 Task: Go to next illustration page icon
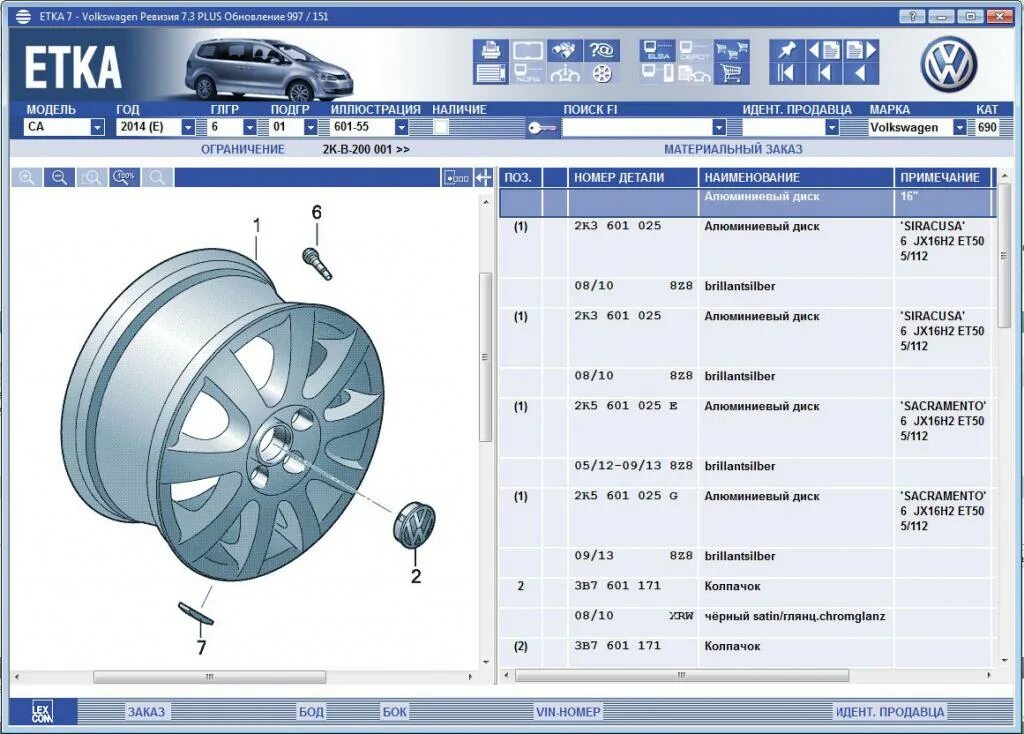tap(860, 51)
